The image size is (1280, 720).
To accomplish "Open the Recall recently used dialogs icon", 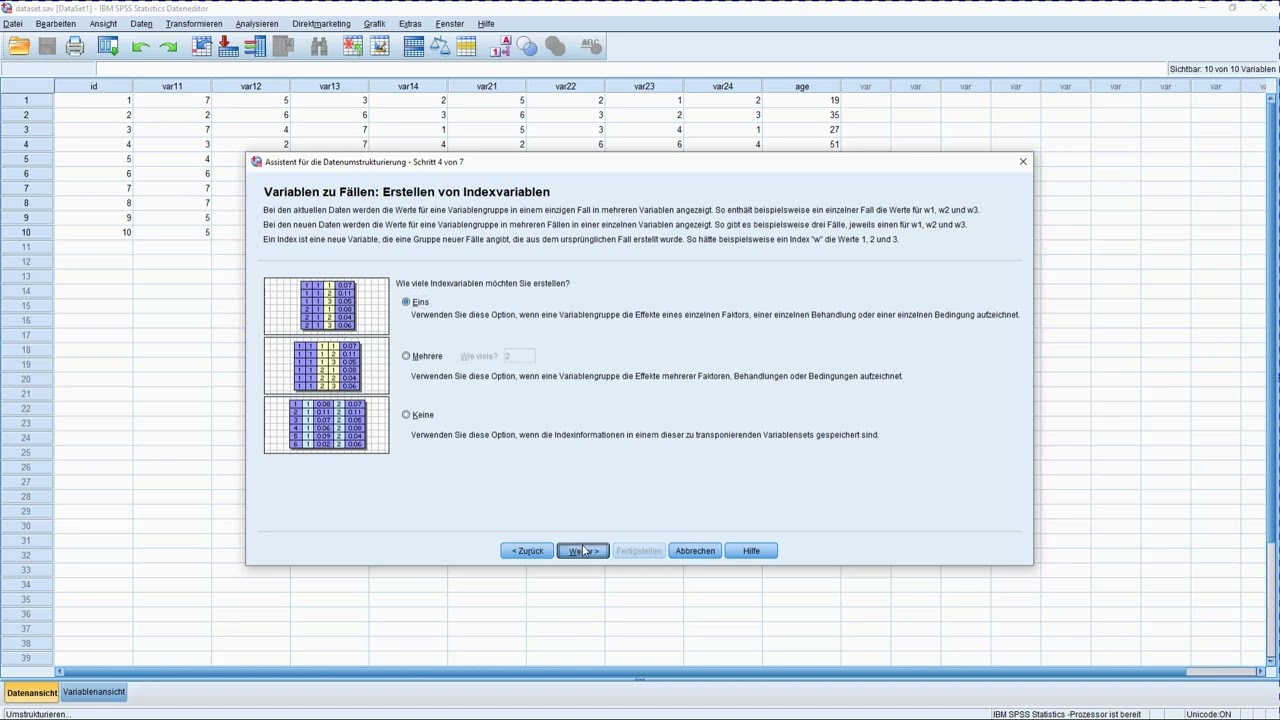I will [108, 46].
